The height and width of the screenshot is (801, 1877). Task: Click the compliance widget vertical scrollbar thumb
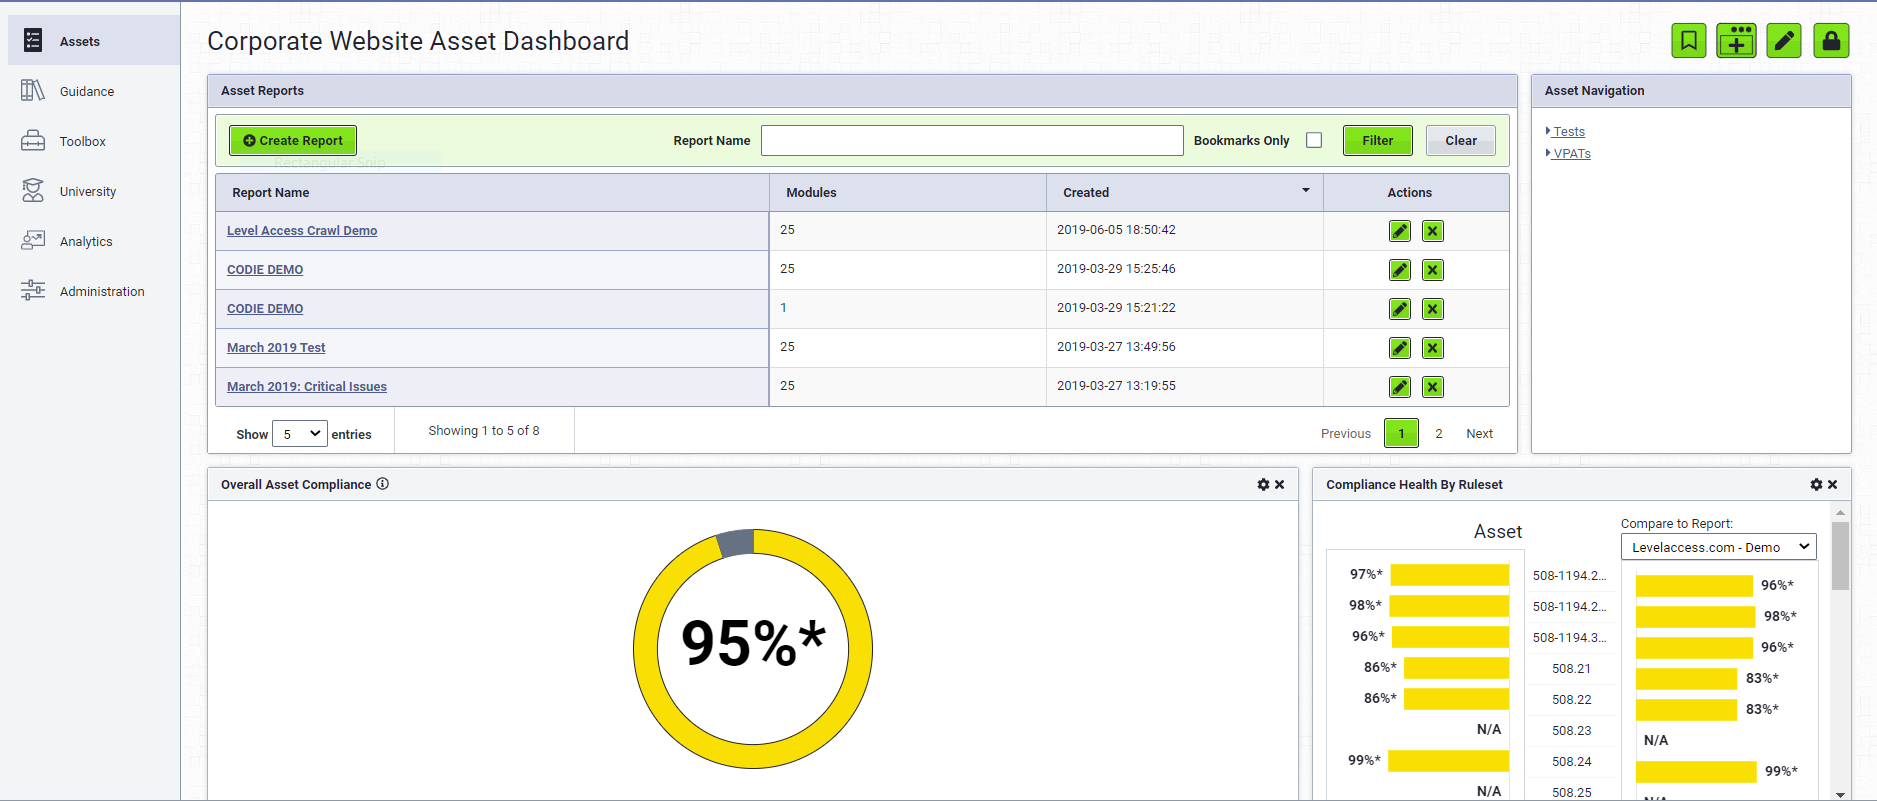point(1840,556)
